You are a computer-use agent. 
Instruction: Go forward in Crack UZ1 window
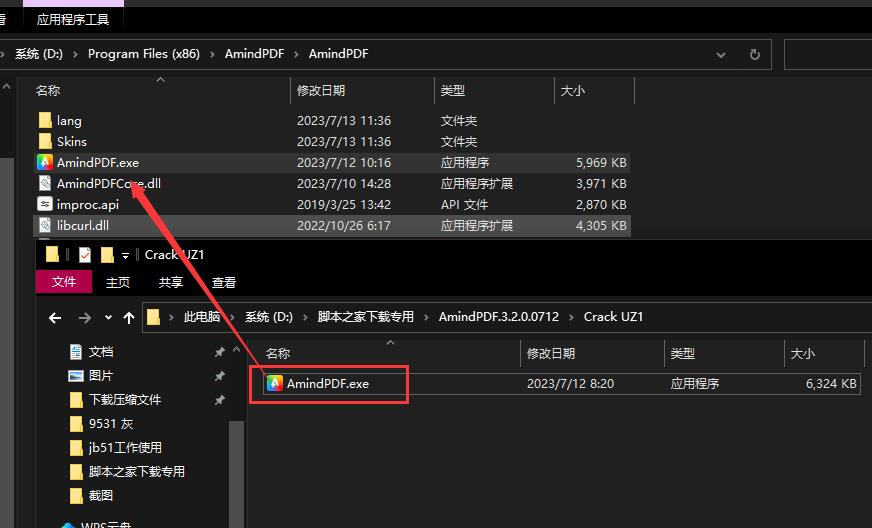click(85, 318)
